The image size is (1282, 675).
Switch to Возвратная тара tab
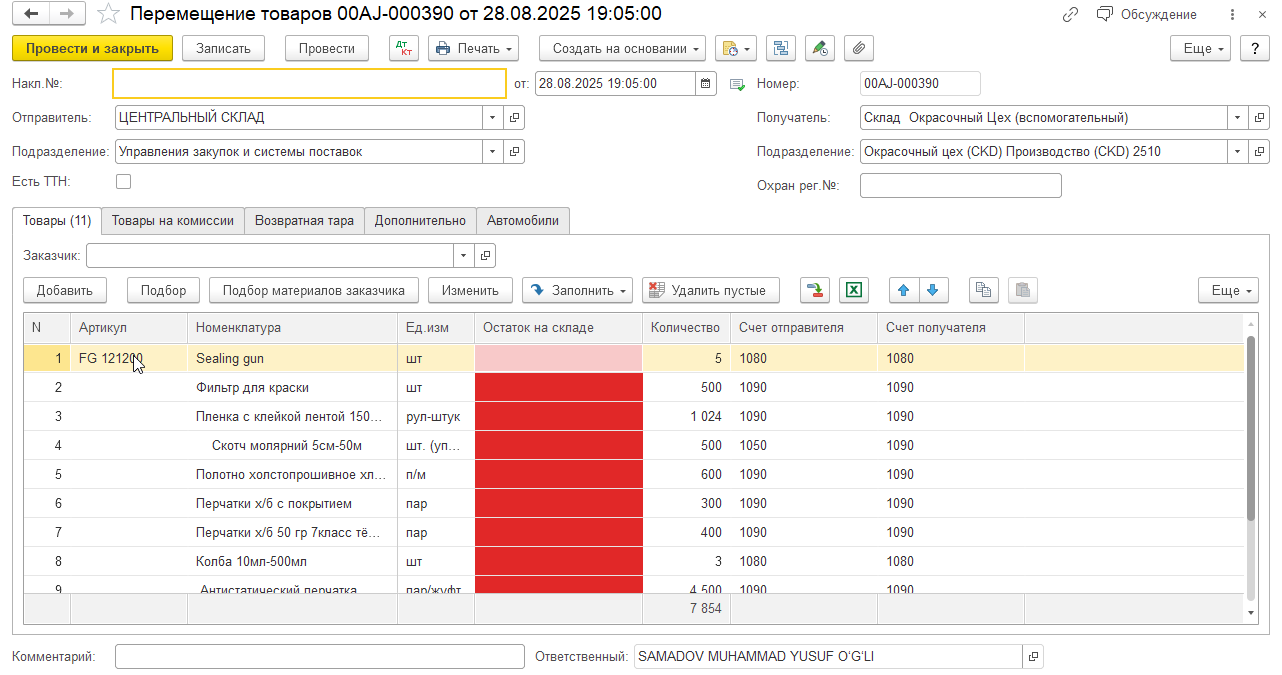click(x=304, y=220)
